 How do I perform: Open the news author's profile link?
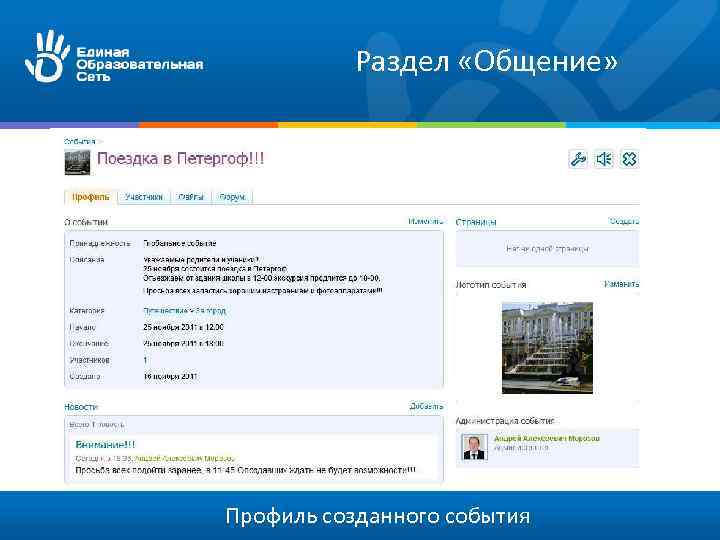pyautogui.click(x=185, y=458)
